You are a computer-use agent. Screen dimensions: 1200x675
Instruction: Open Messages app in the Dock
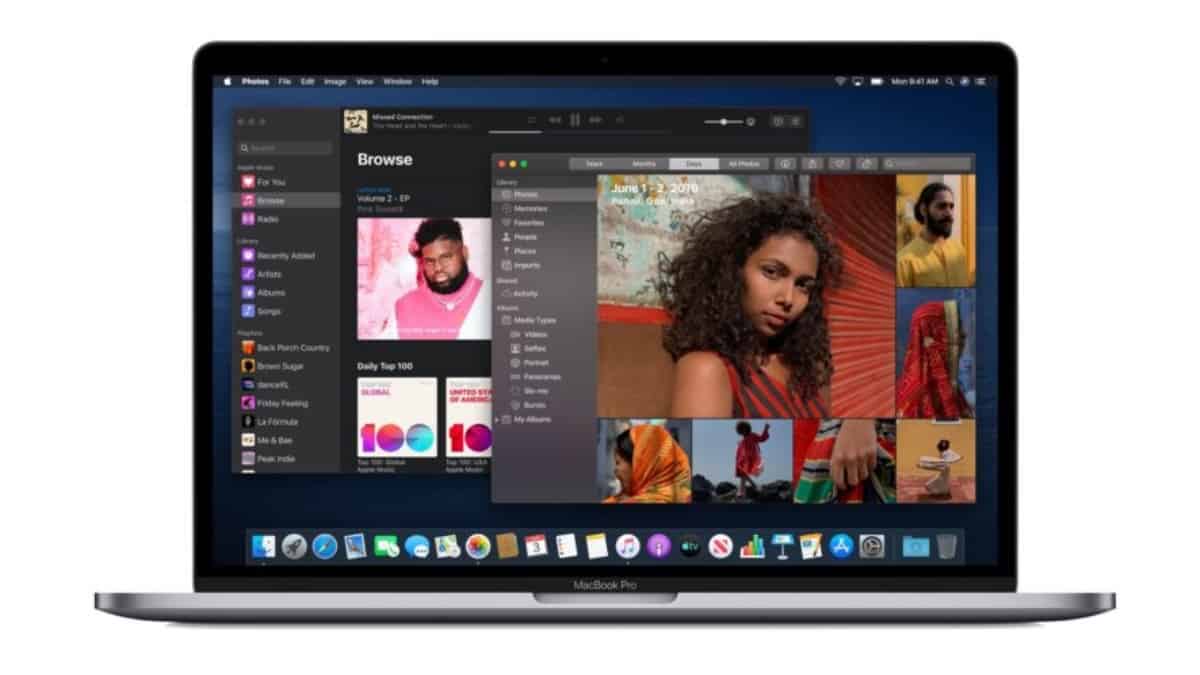pos(417,546)
